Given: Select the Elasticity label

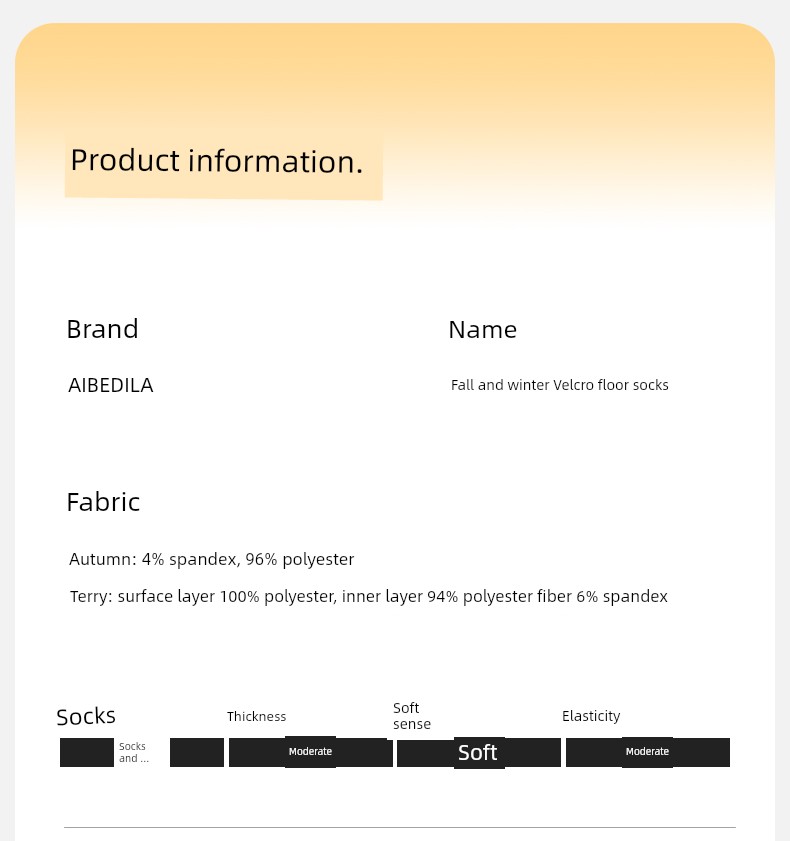Looking at the screenshot, I should (x=591, y=716).
